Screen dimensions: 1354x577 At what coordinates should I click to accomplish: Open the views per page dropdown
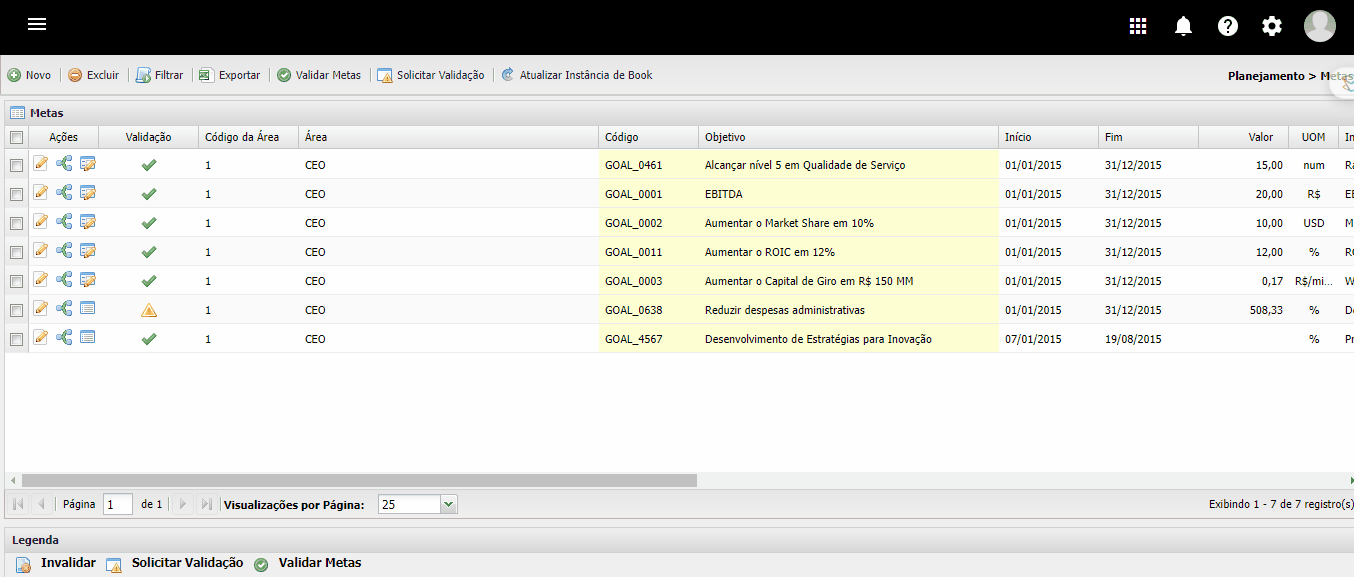pos(448,505)
